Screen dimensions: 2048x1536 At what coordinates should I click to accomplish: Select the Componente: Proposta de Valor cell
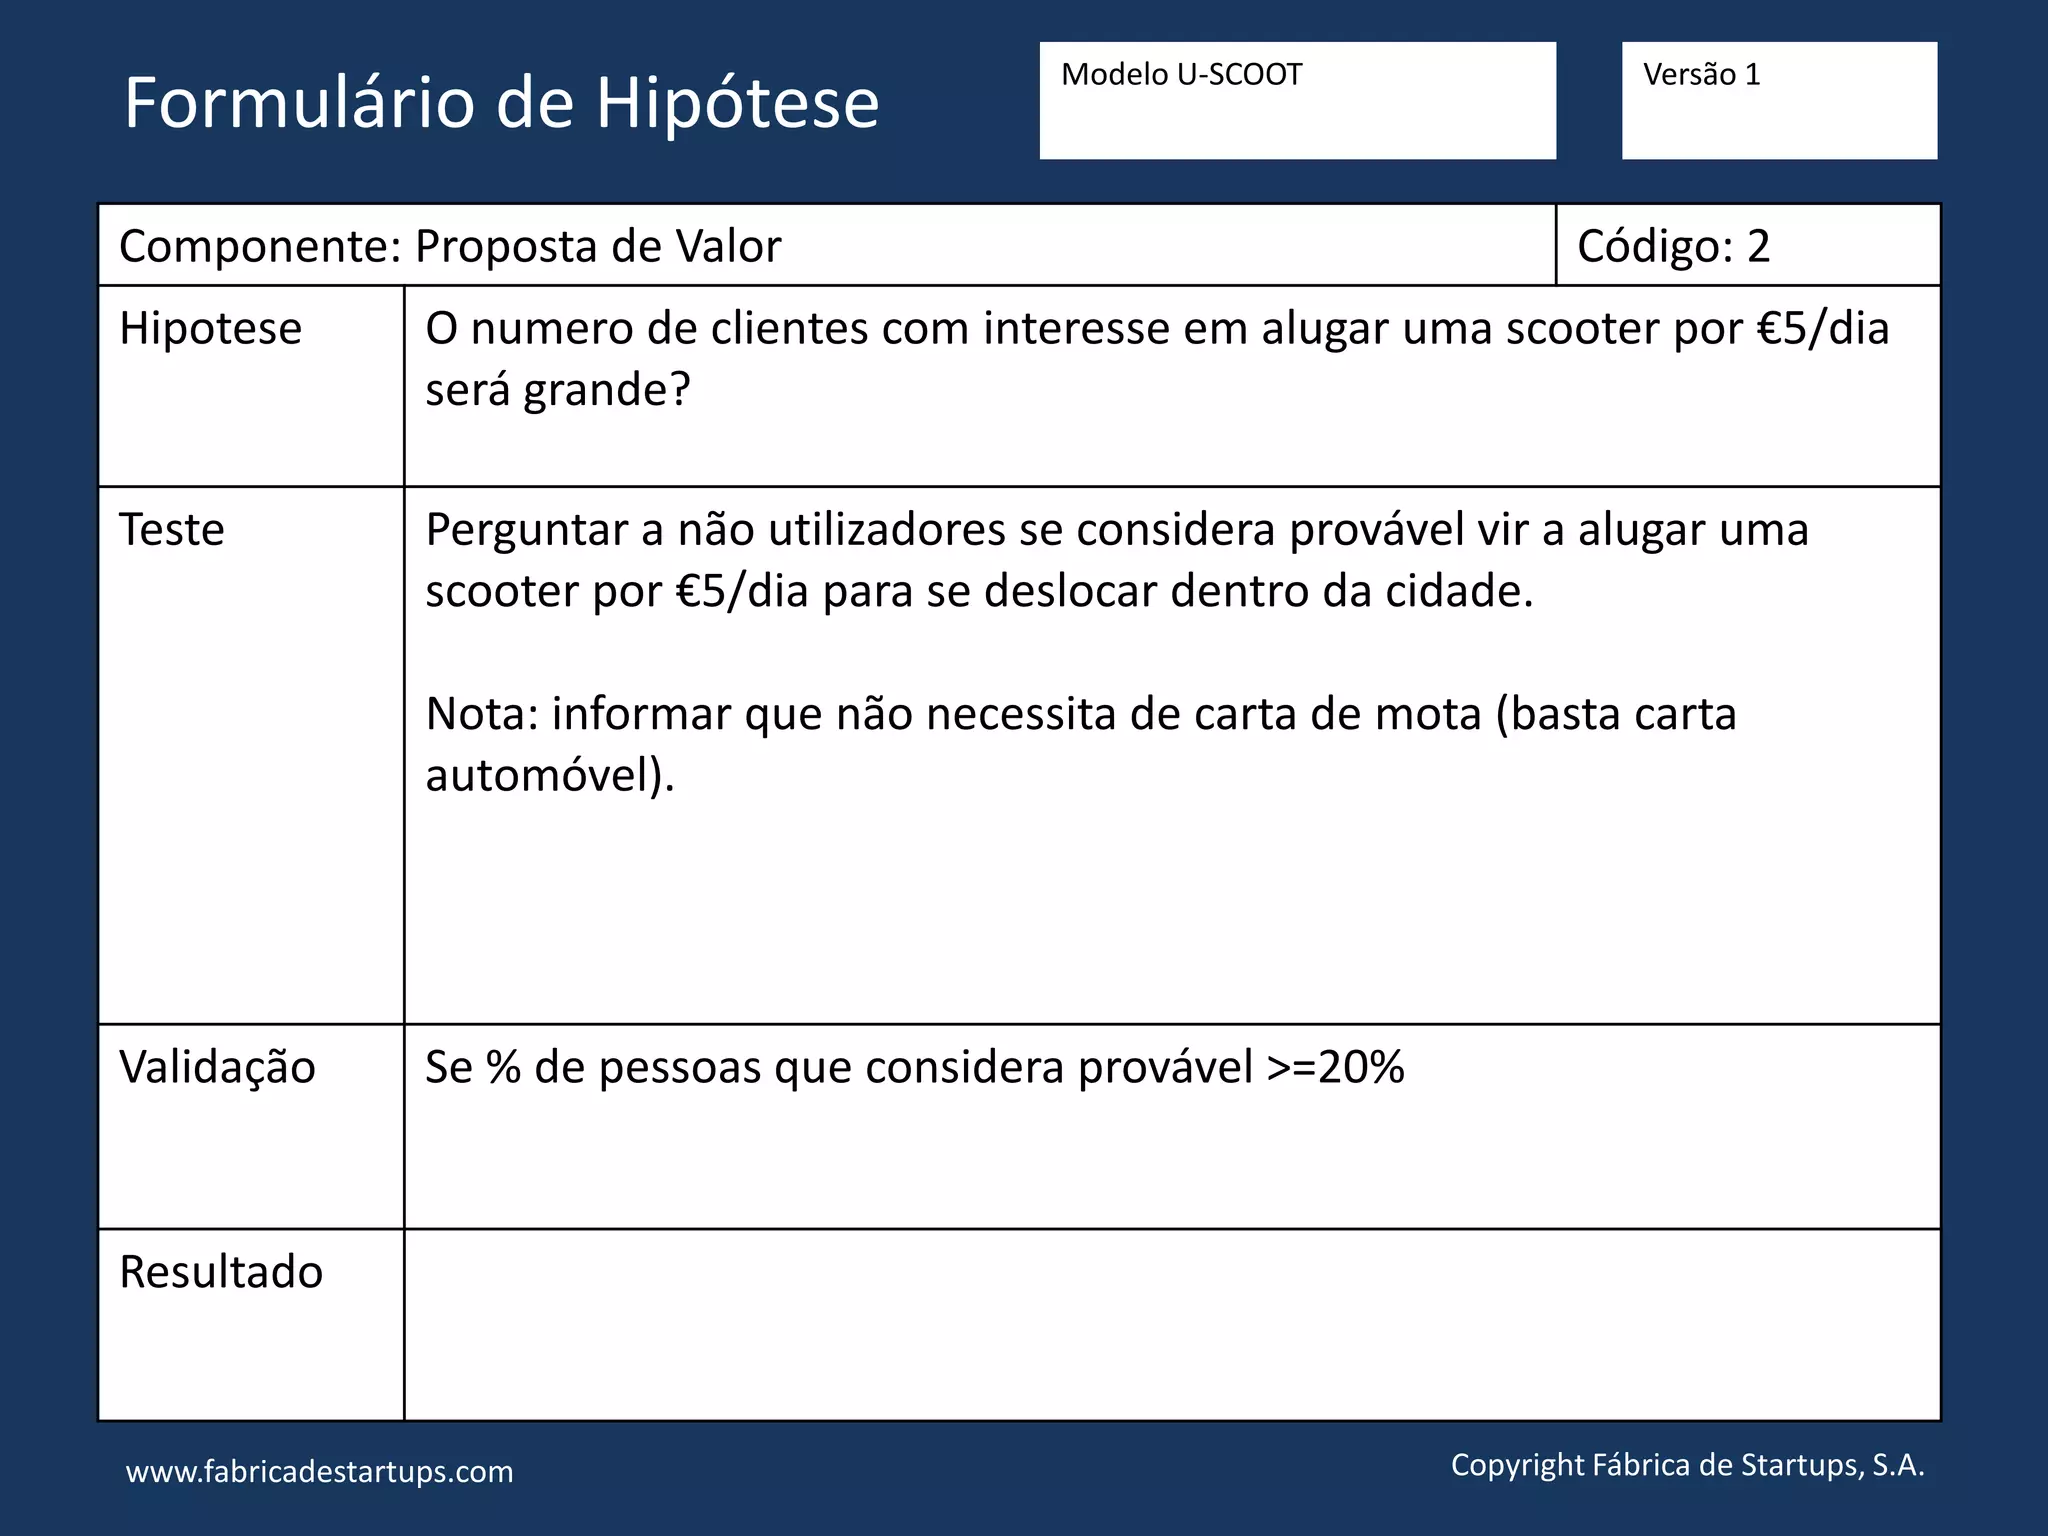click(450, 246)
